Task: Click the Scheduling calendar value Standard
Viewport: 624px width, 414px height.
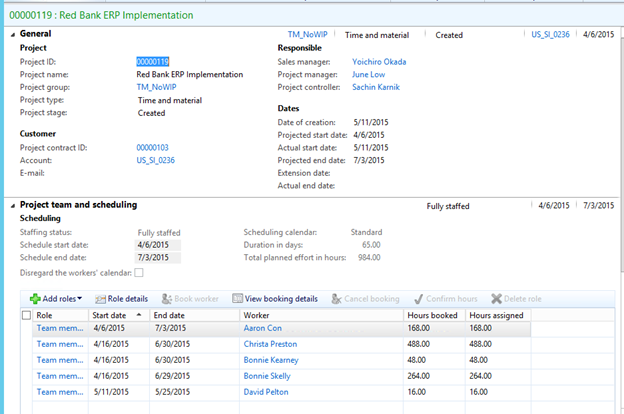Action: pyautogui.click(x=366, y=232)
